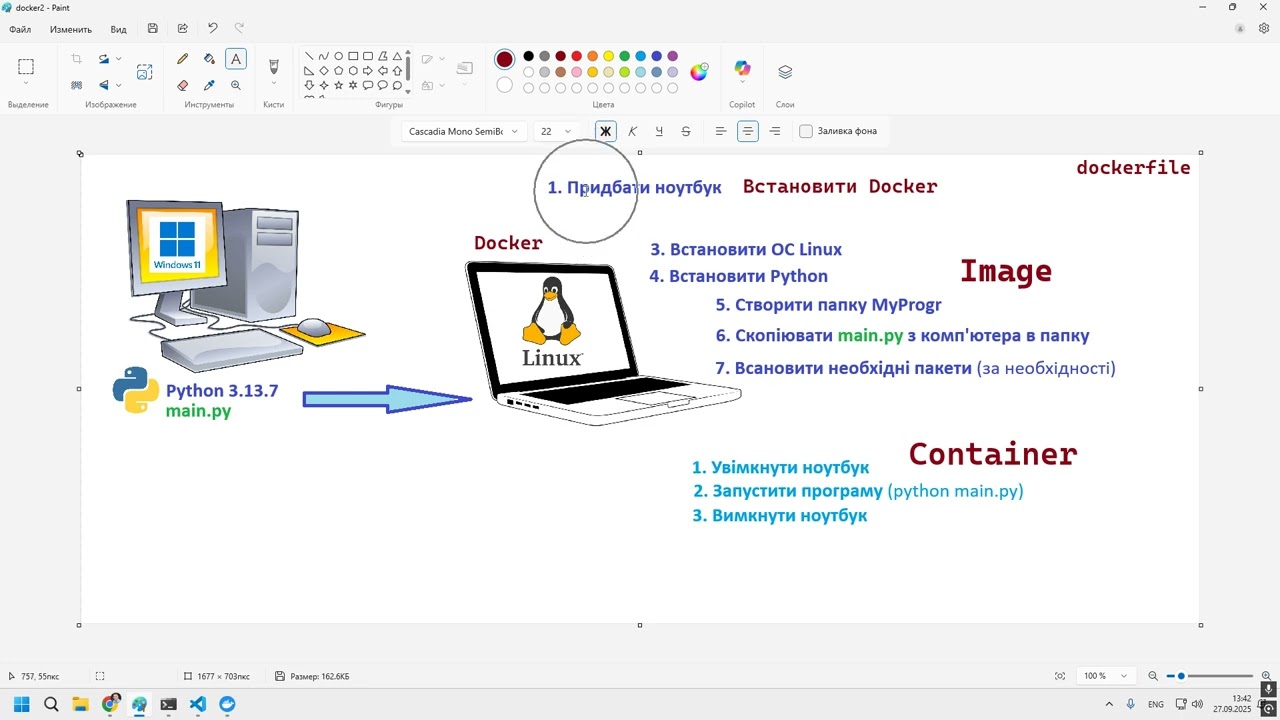Select the Magnifier tool
Screen dimensions: 1280x720
point(236,86)
